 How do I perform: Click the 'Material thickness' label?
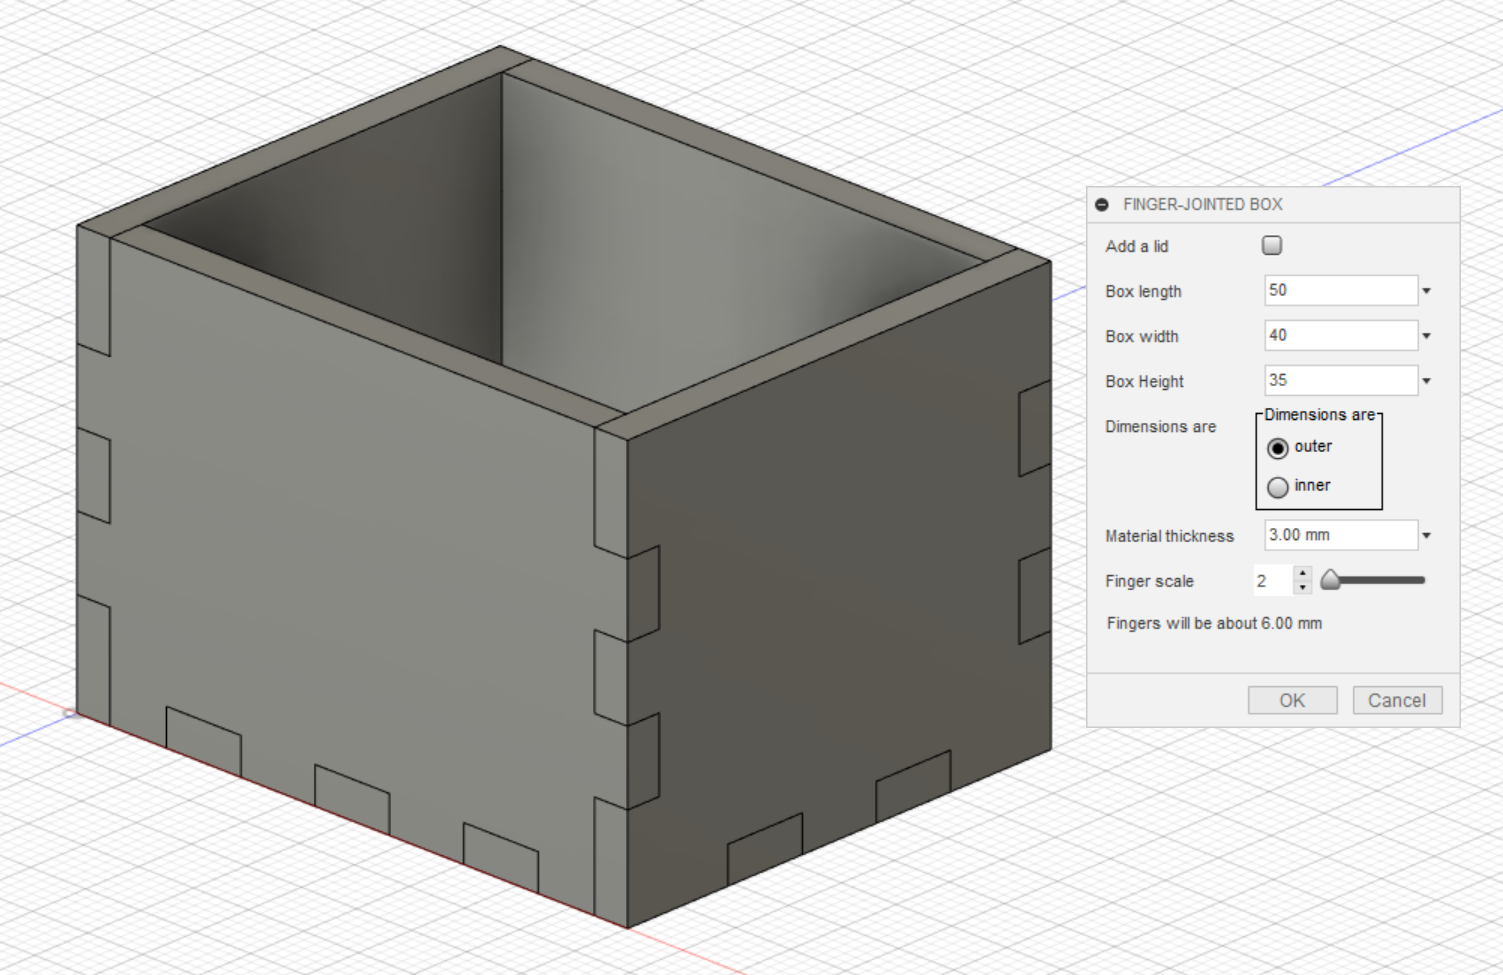pyautogui.click(x=1169, y=536)
